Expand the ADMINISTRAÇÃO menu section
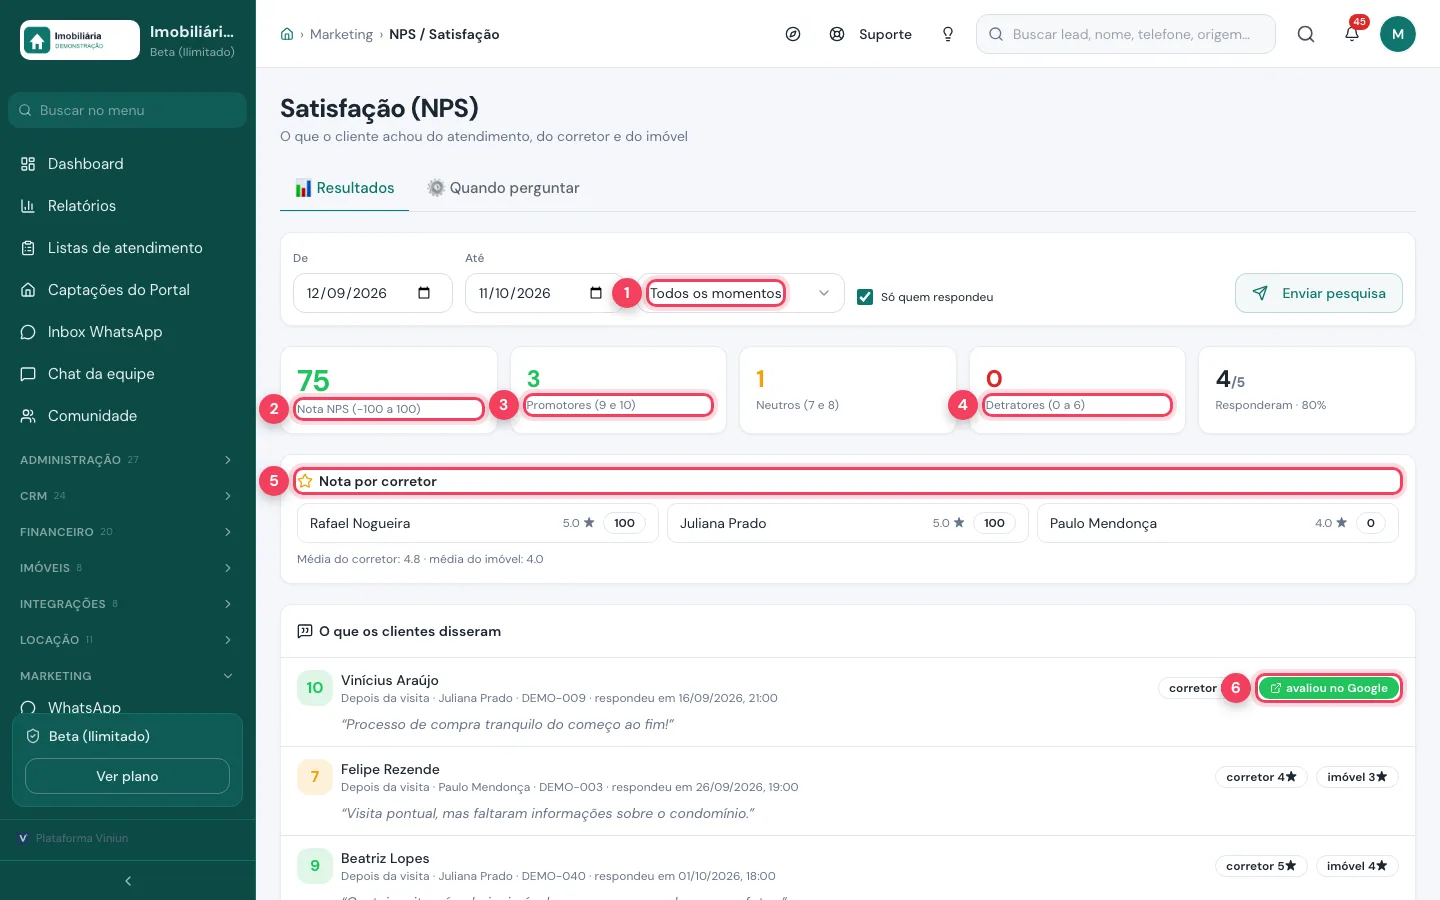1440x900 pixels. 128,460
